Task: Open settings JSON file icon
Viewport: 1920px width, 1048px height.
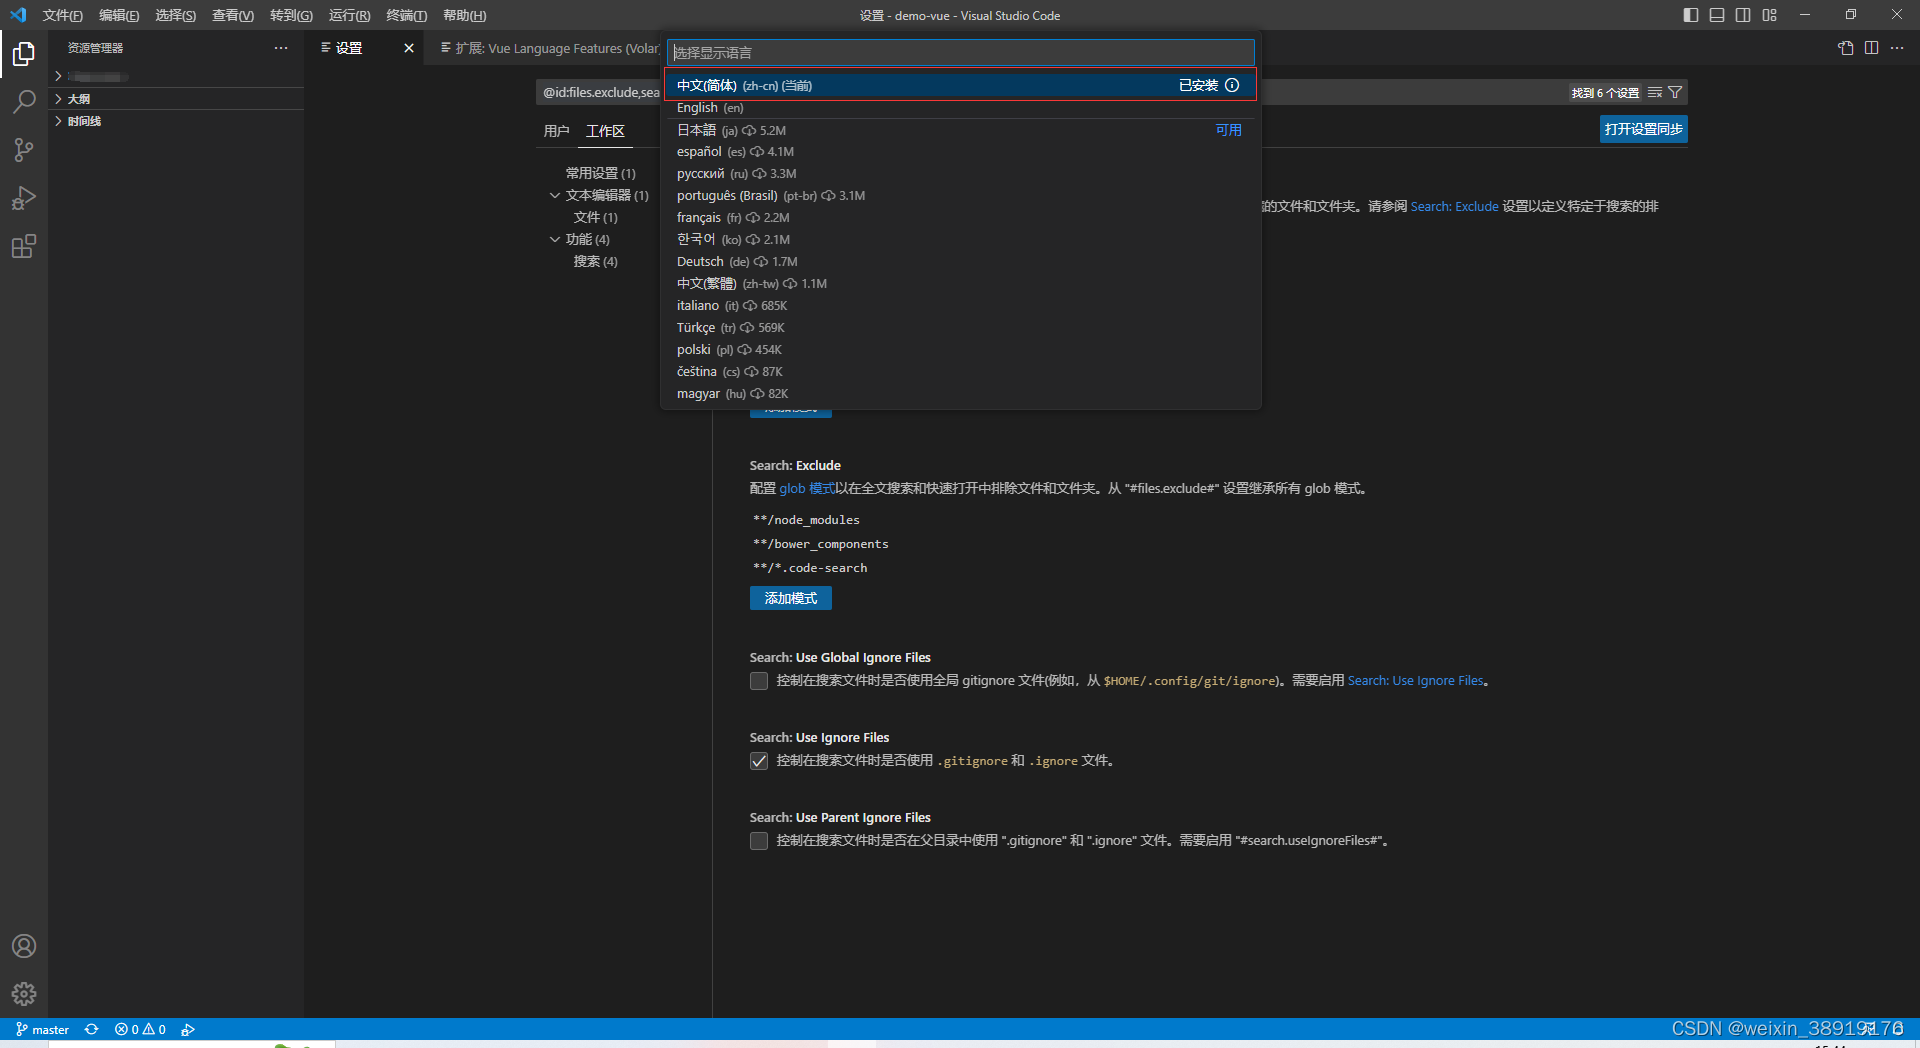Action: (x=1846, y=48)
